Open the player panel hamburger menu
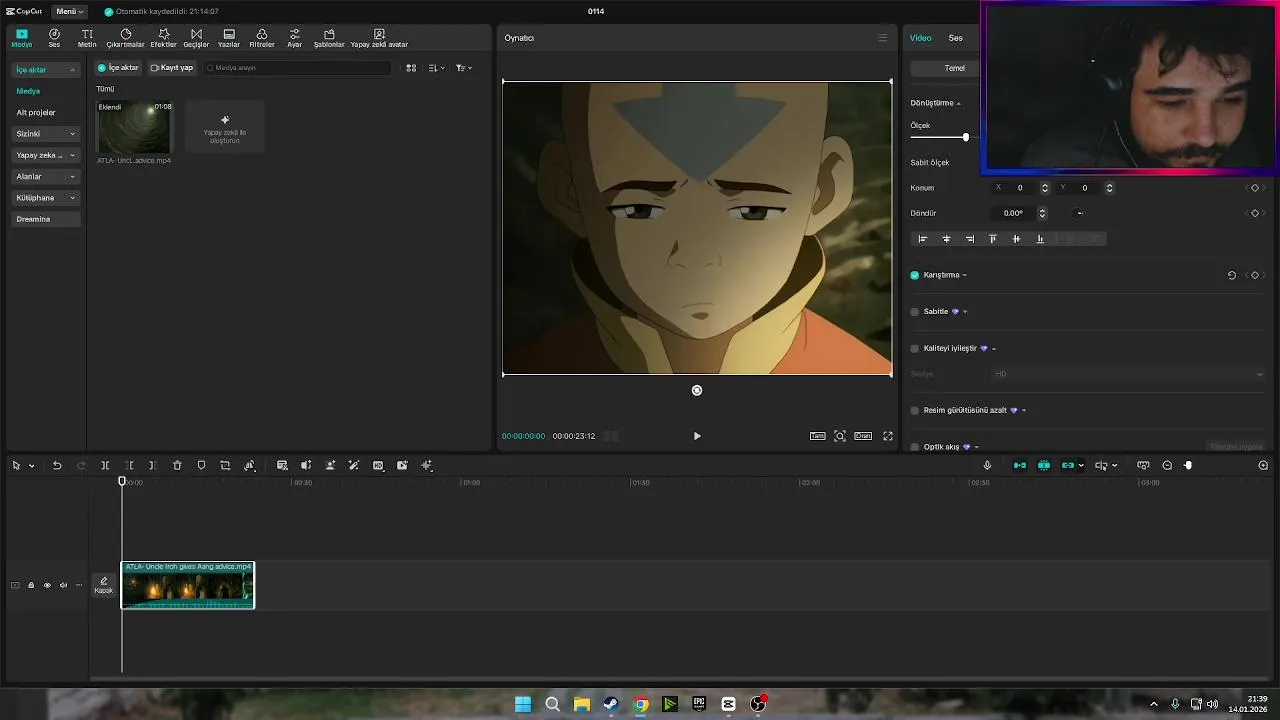1280x720 pixels. (x=882, y=38)
